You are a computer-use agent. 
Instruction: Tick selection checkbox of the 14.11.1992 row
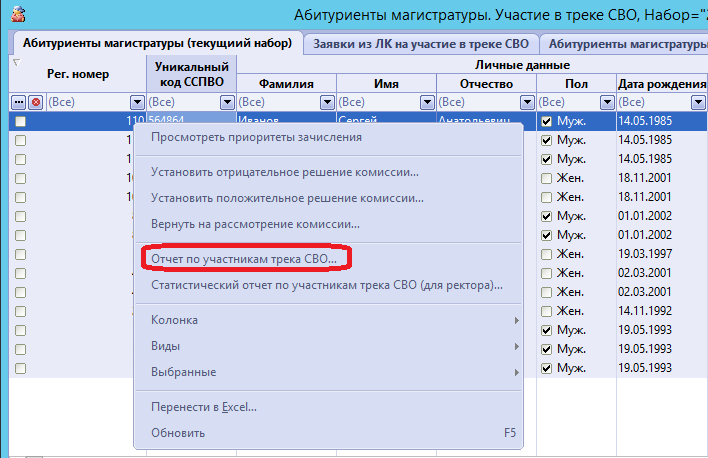click(x=20, y=311)
